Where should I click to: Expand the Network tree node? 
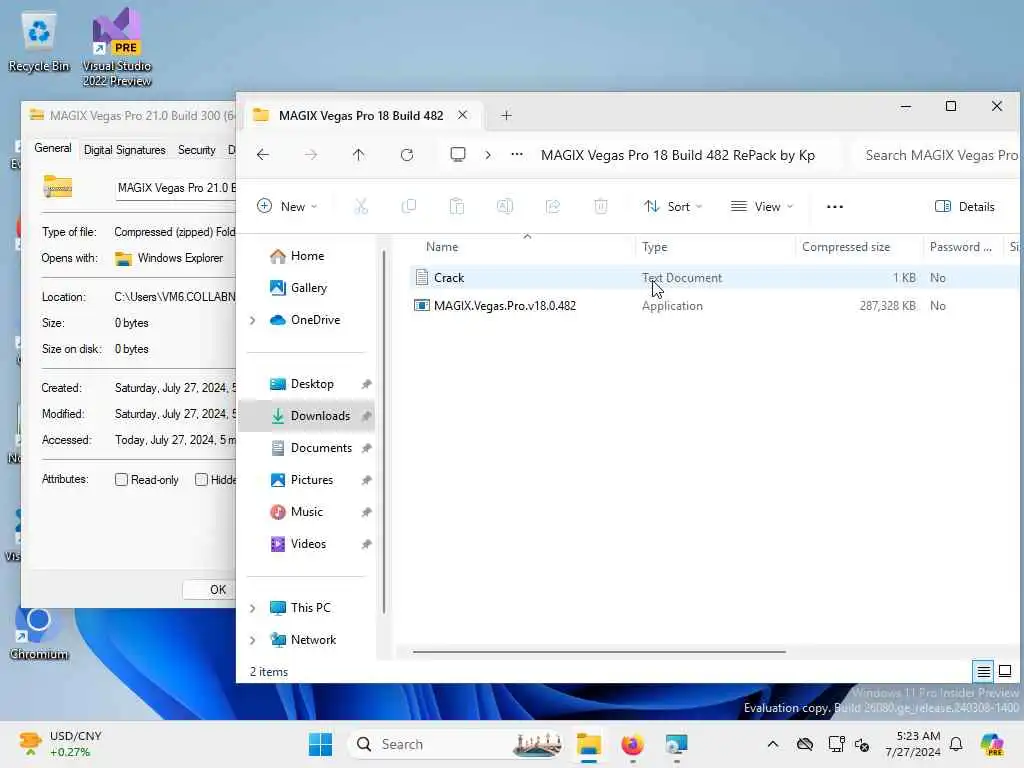[253, 640]
